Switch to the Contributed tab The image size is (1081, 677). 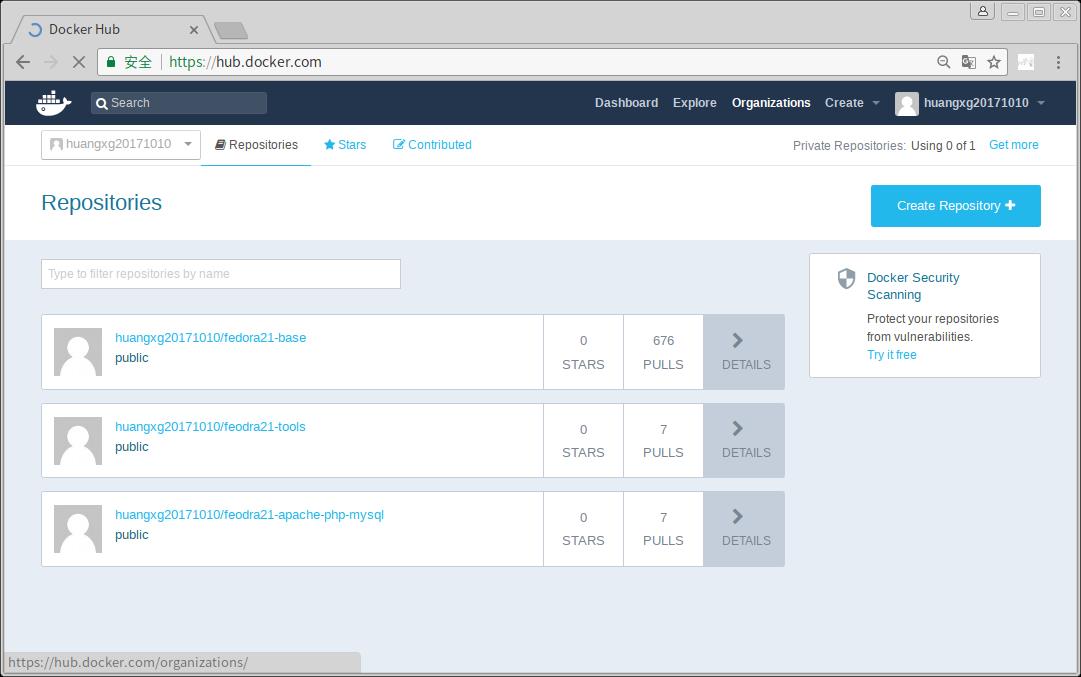point(432,145)
